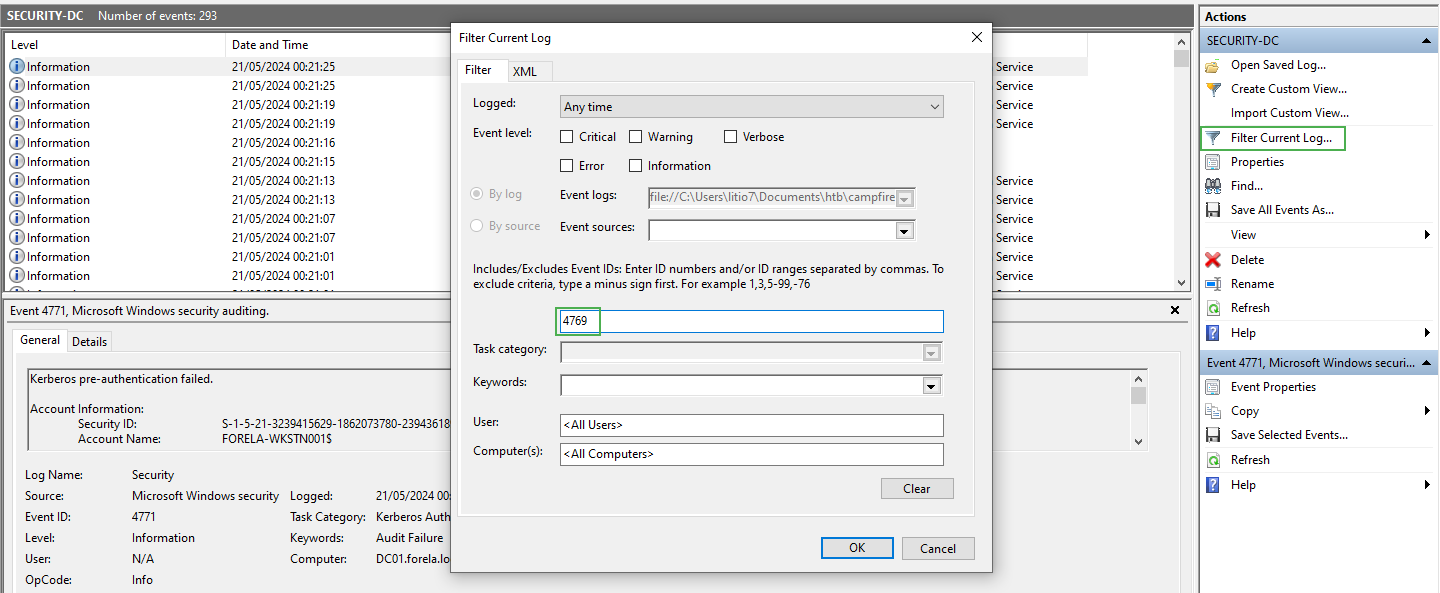Enable the Information event level checkbox
Viewport: 1440px width, 593px height.
tap(635, 166)
